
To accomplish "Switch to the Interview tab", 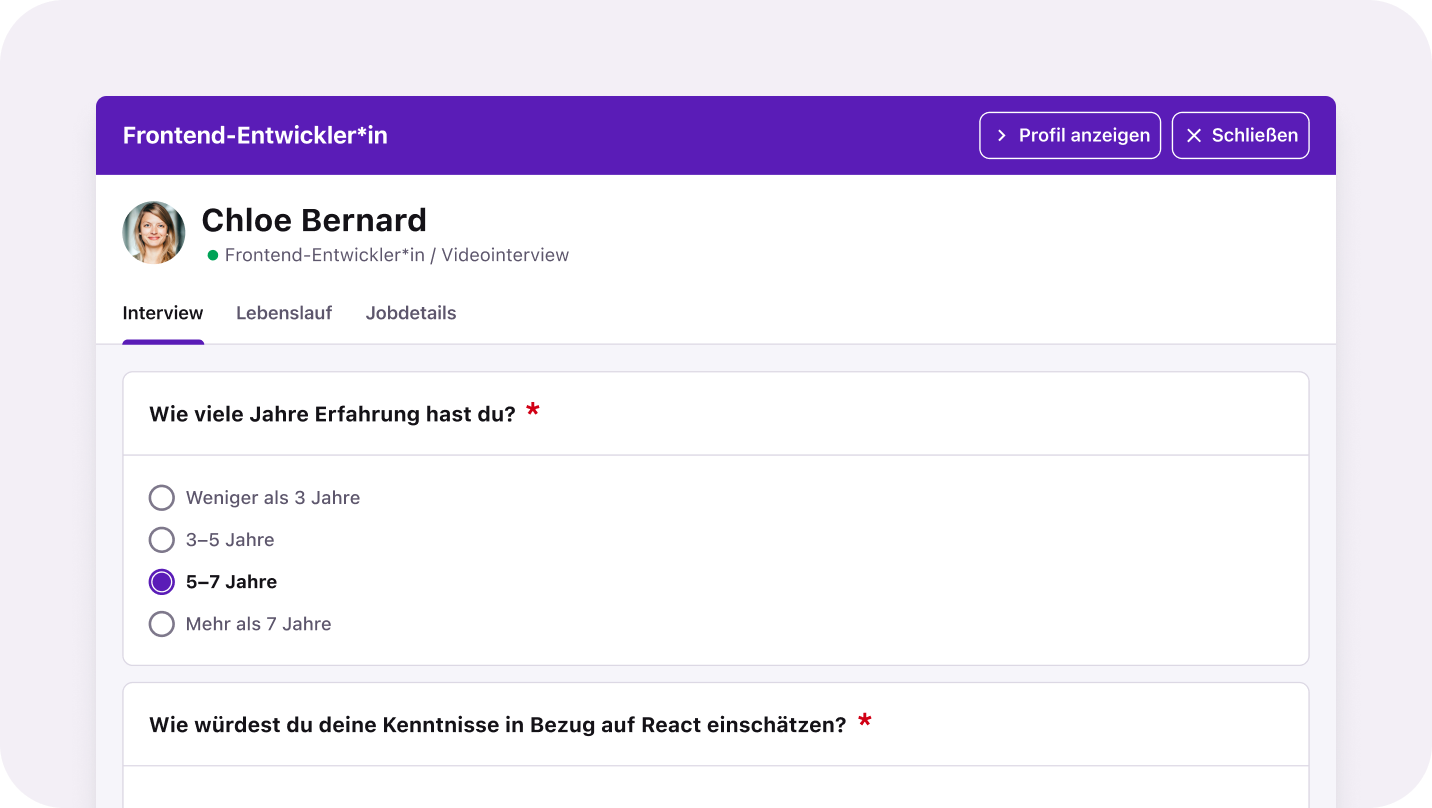I will (x=163, y=313).
